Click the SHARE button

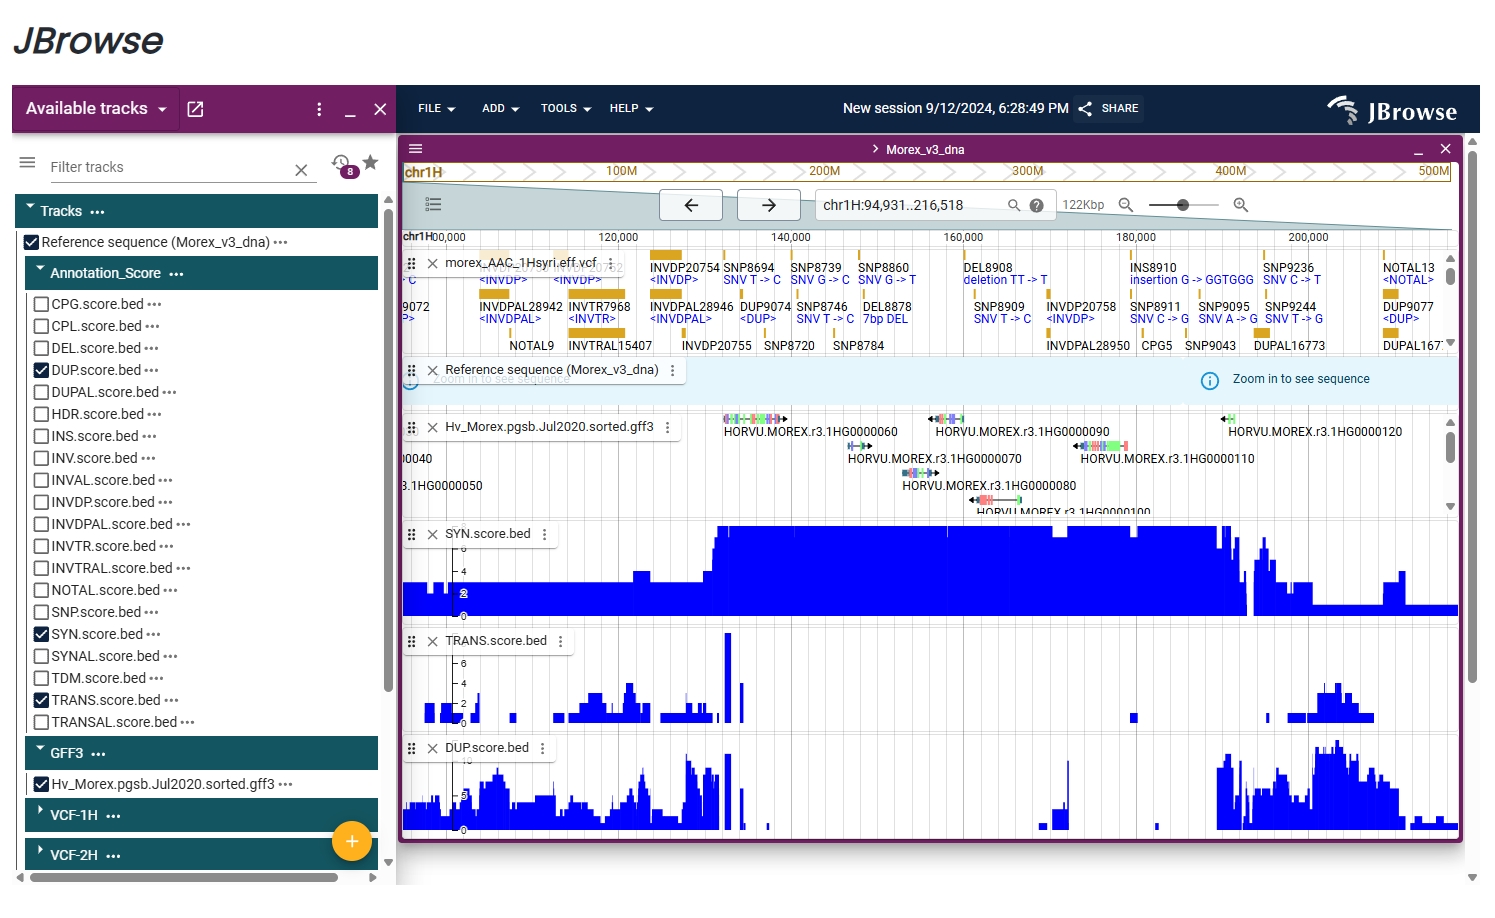tap(1109, 108)
